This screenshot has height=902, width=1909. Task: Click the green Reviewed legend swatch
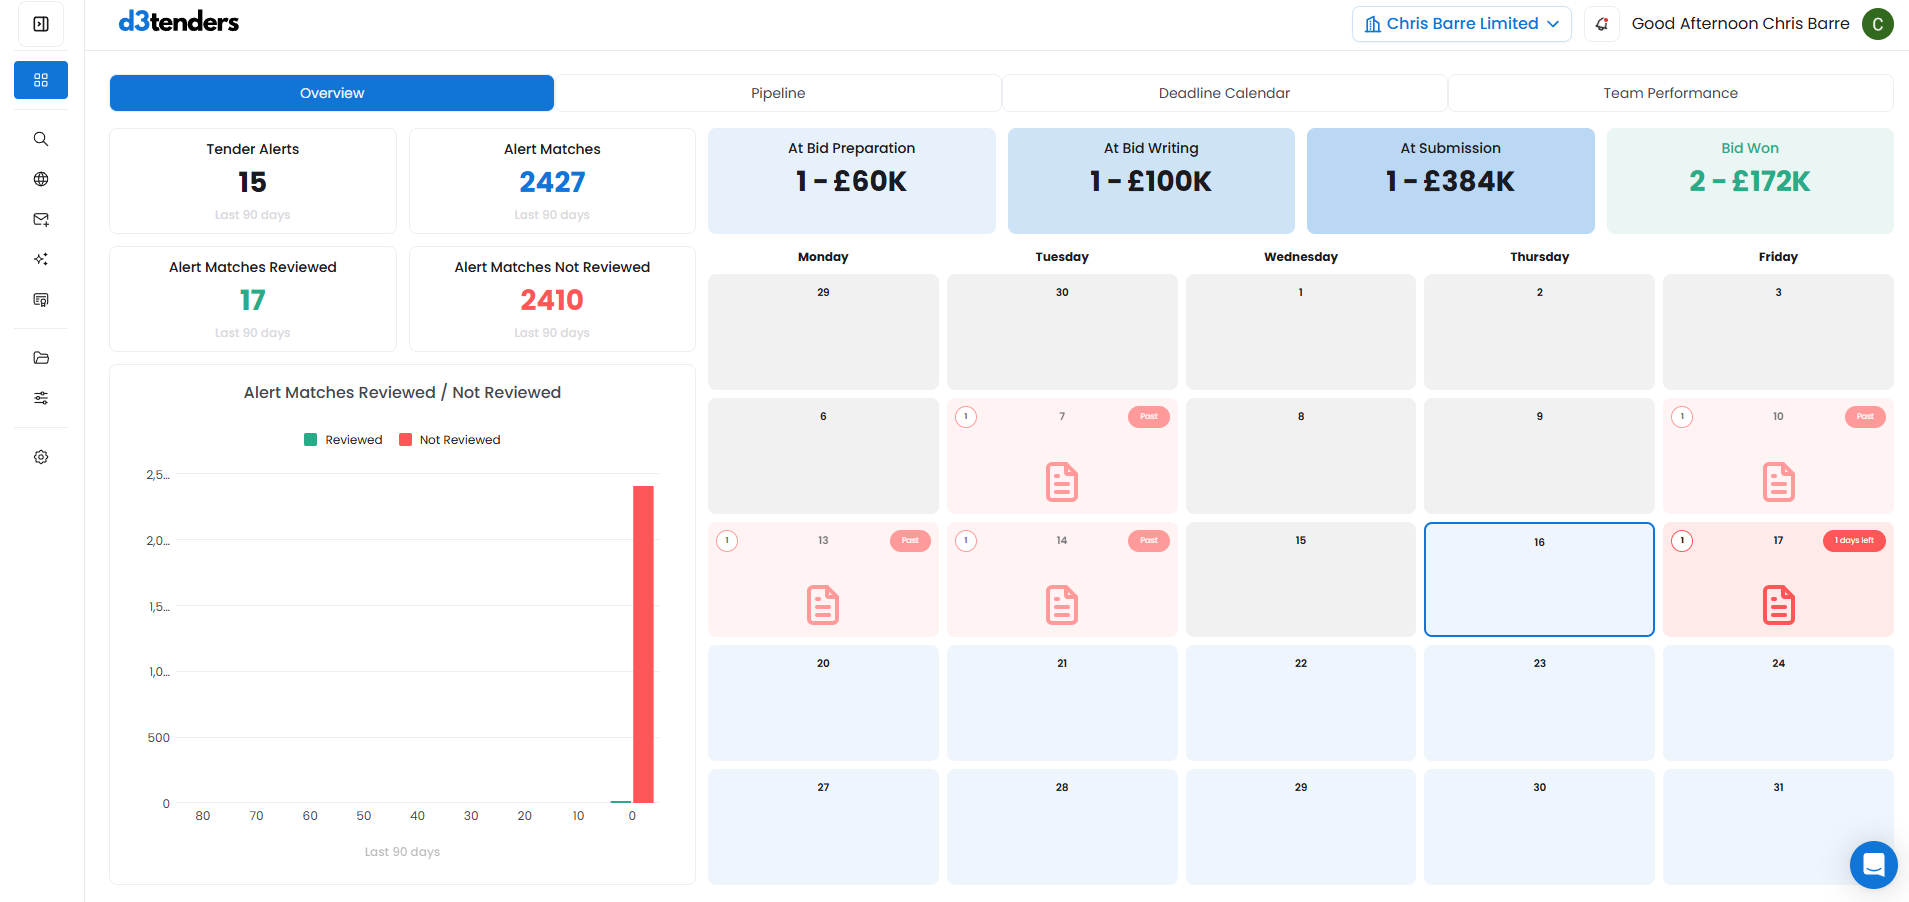click(311, 440)
